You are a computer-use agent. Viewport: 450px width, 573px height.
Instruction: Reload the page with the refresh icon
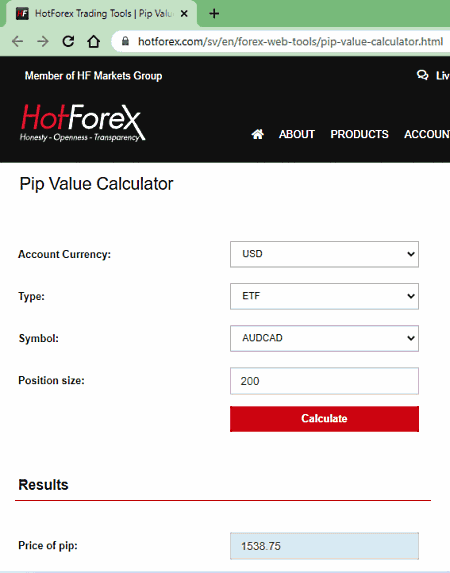[x=68, y=41]
